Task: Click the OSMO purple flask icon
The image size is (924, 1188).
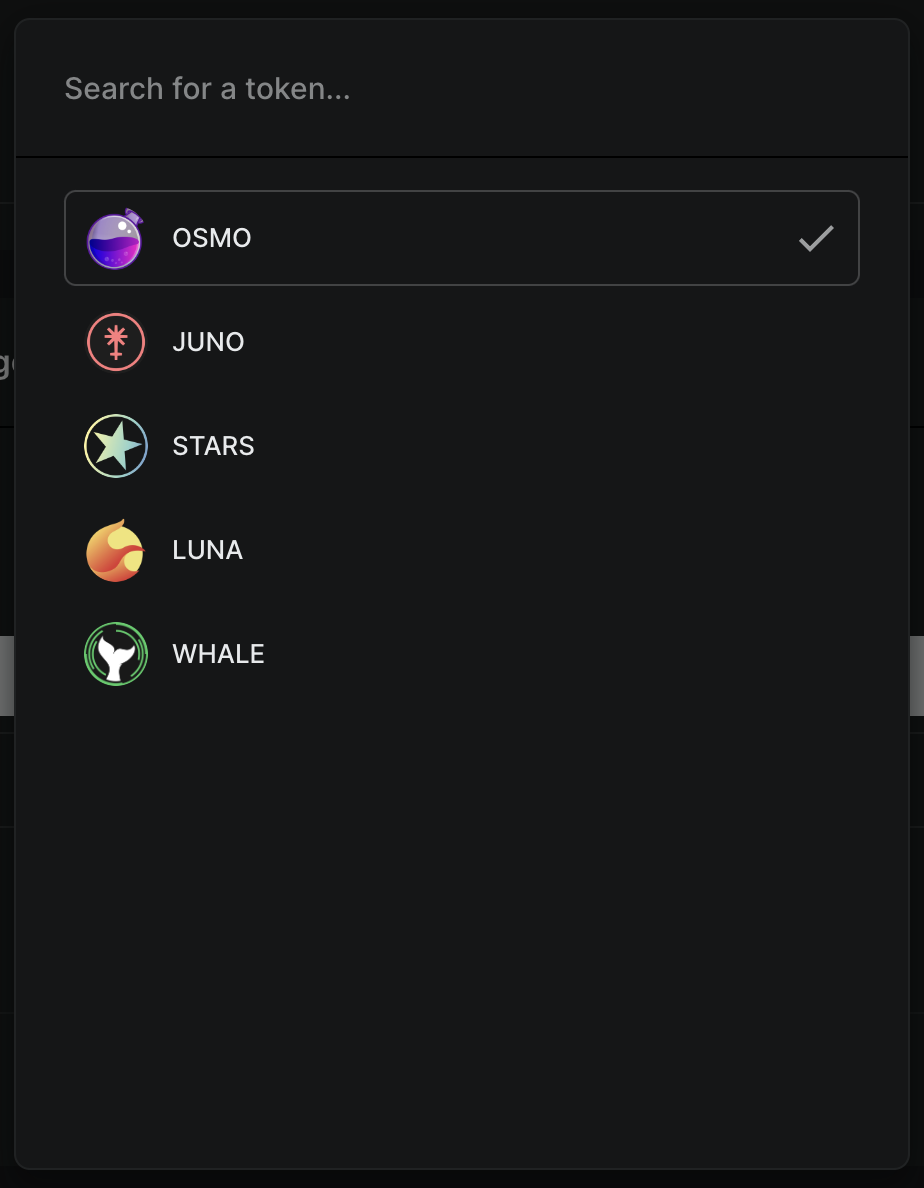Action: tap(115, 239)
